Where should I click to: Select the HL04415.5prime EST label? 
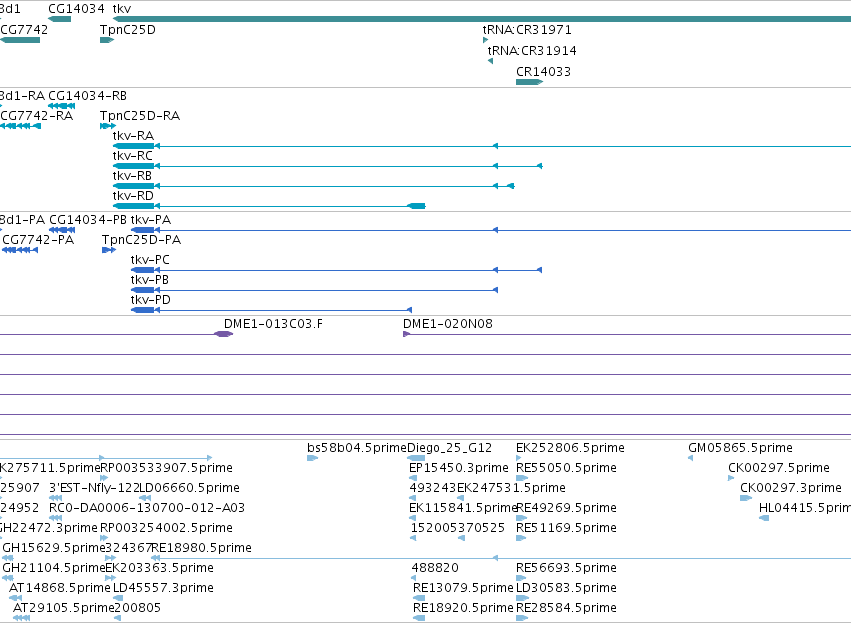click(x=805, y=508)
